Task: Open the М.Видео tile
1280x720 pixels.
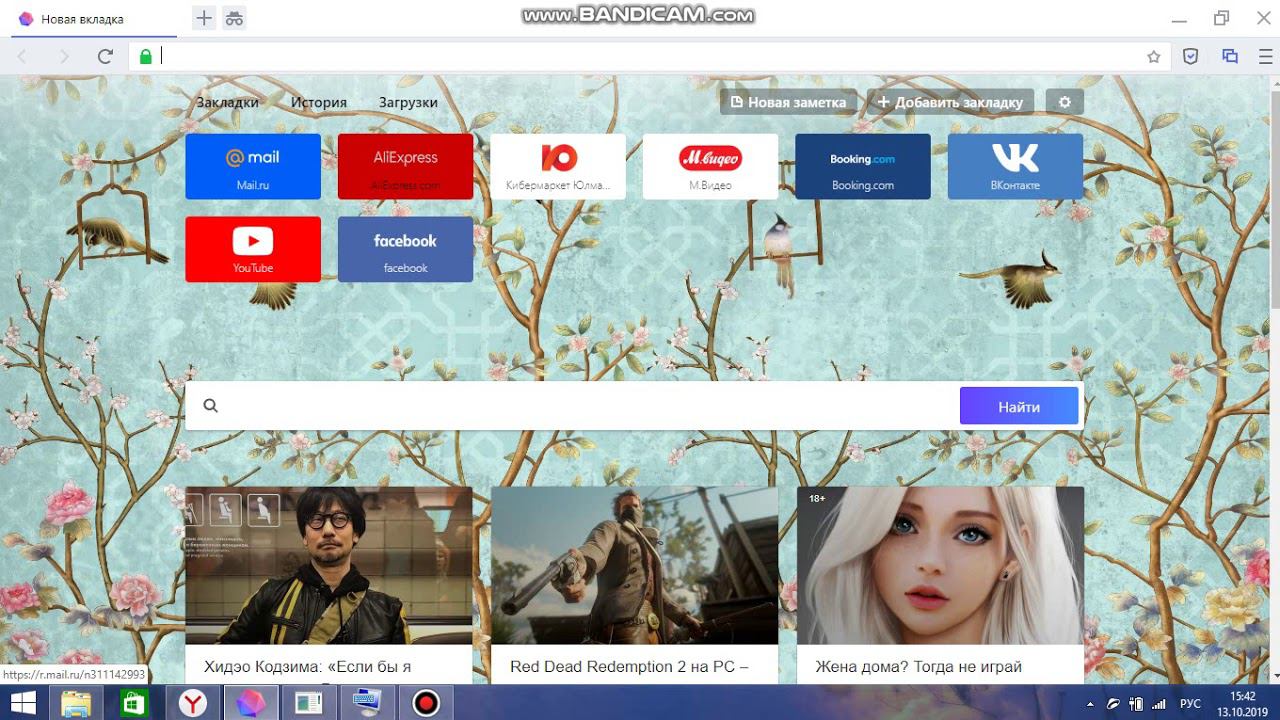Action: (710, 166)
